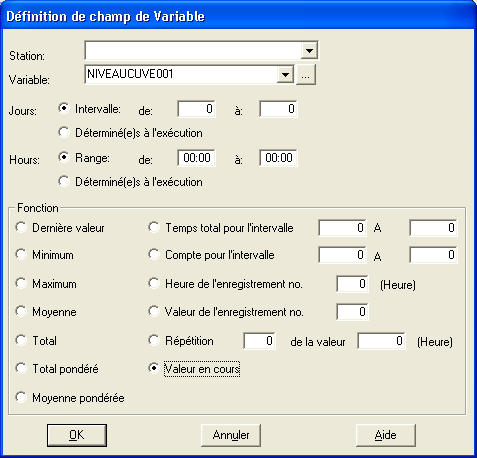
Task: Confirm the dialog with OK button
Action: tap(77, 435)
